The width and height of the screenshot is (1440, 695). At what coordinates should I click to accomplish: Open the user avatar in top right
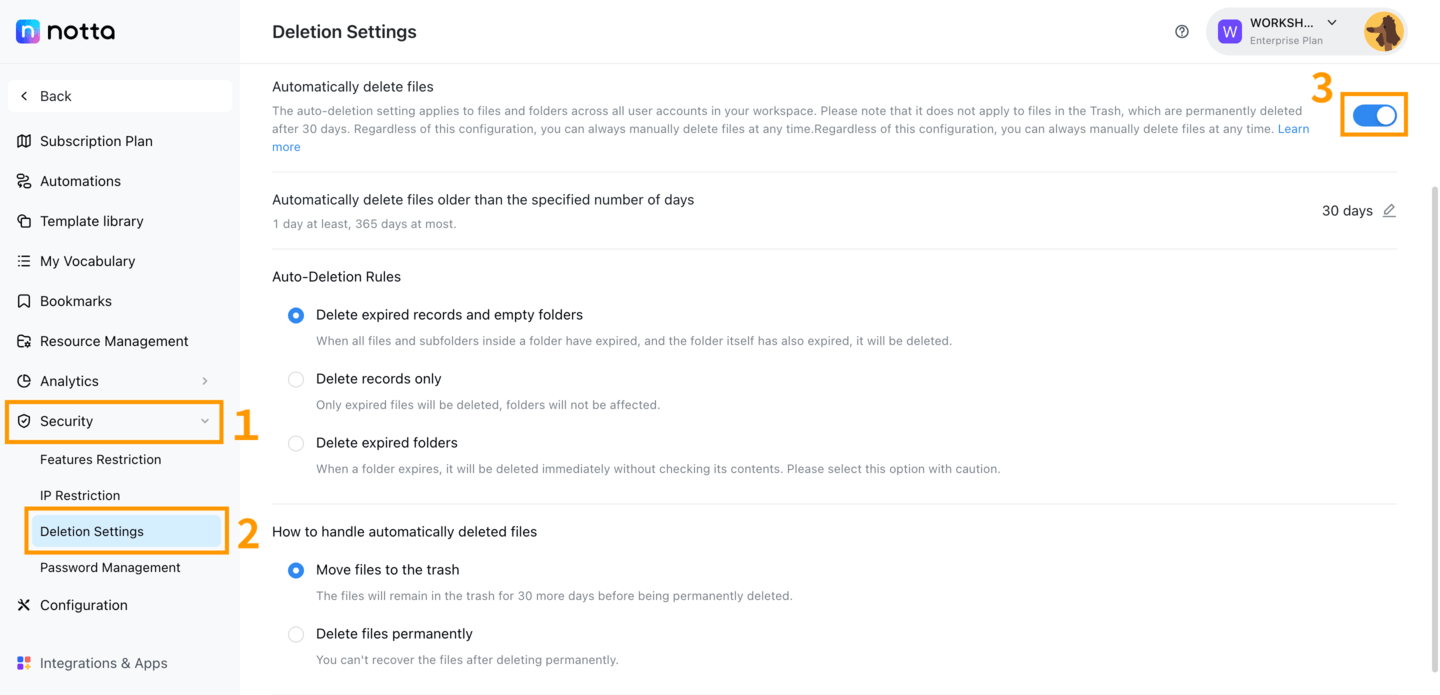(1384, 32)
